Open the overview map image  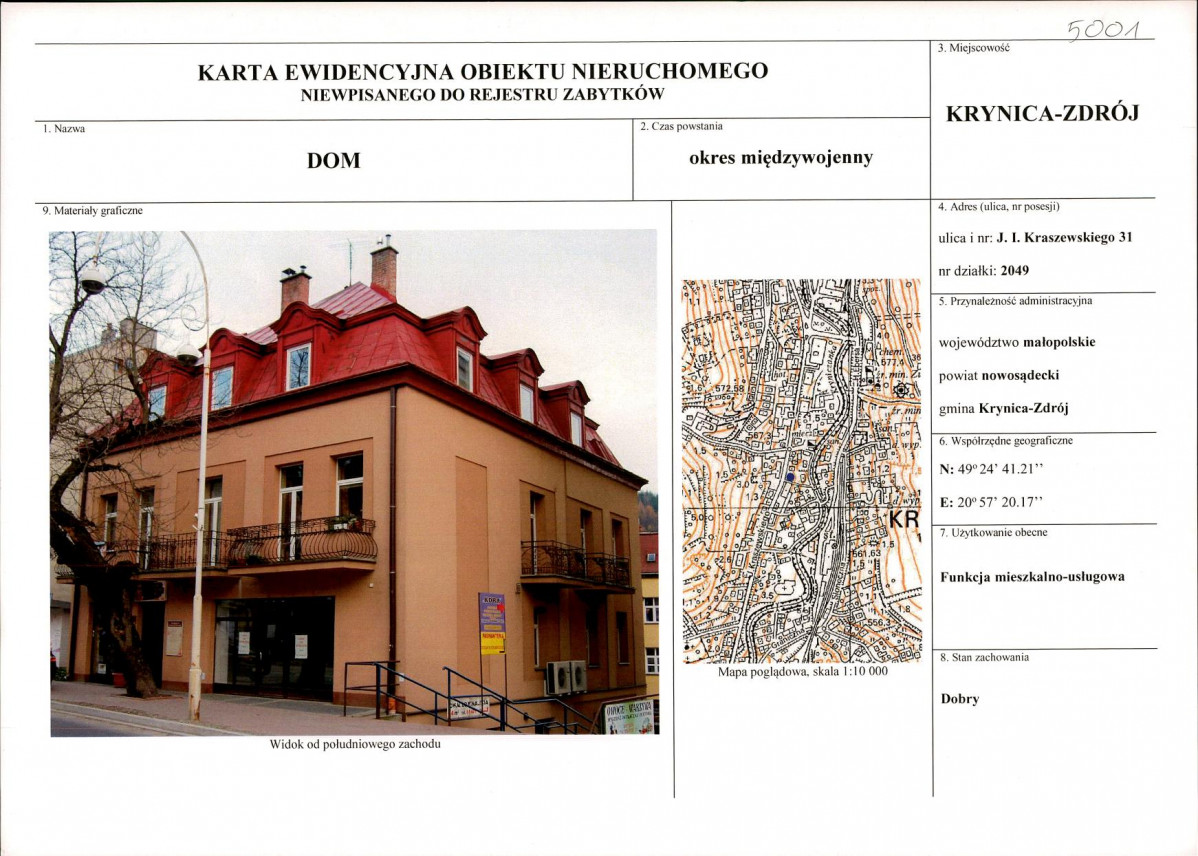[x=801, y=471]
